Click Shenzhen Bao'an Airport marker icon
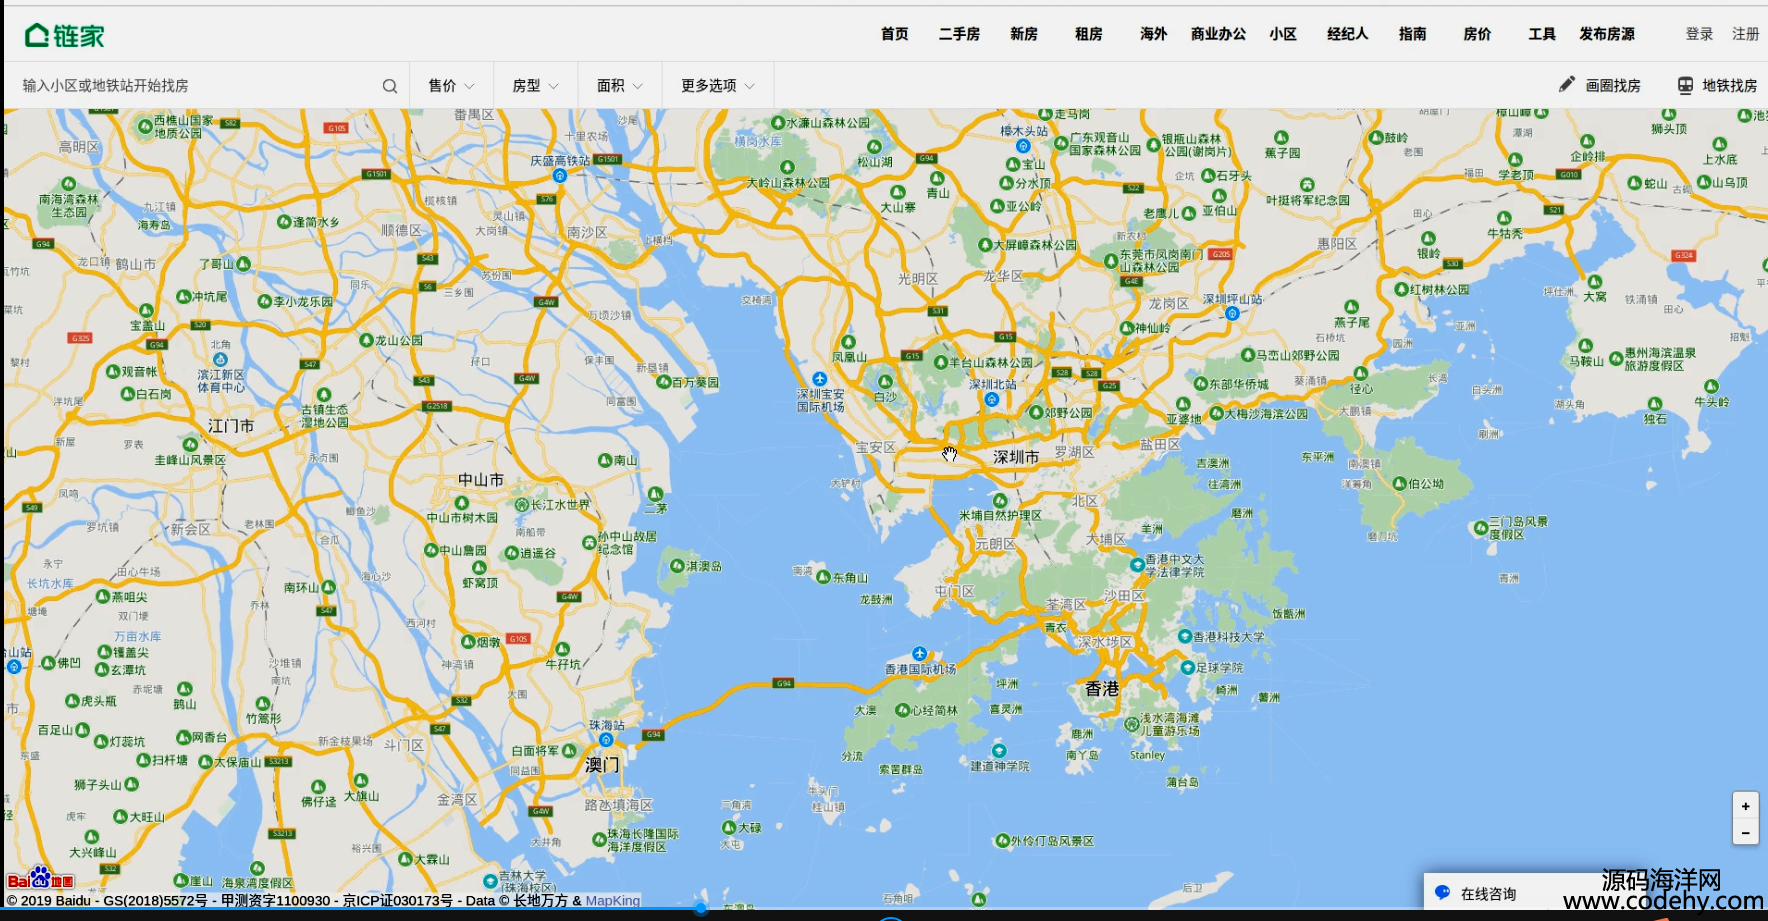This screenshot has width=1768, height=921. point(819,379)
